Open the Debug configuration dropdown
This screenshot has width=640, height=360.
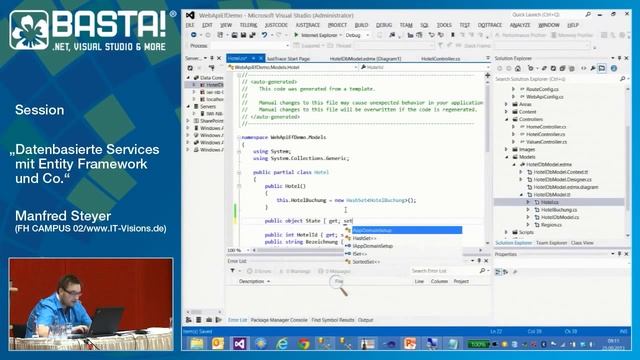pyautogui.click(x=358, y=36)
